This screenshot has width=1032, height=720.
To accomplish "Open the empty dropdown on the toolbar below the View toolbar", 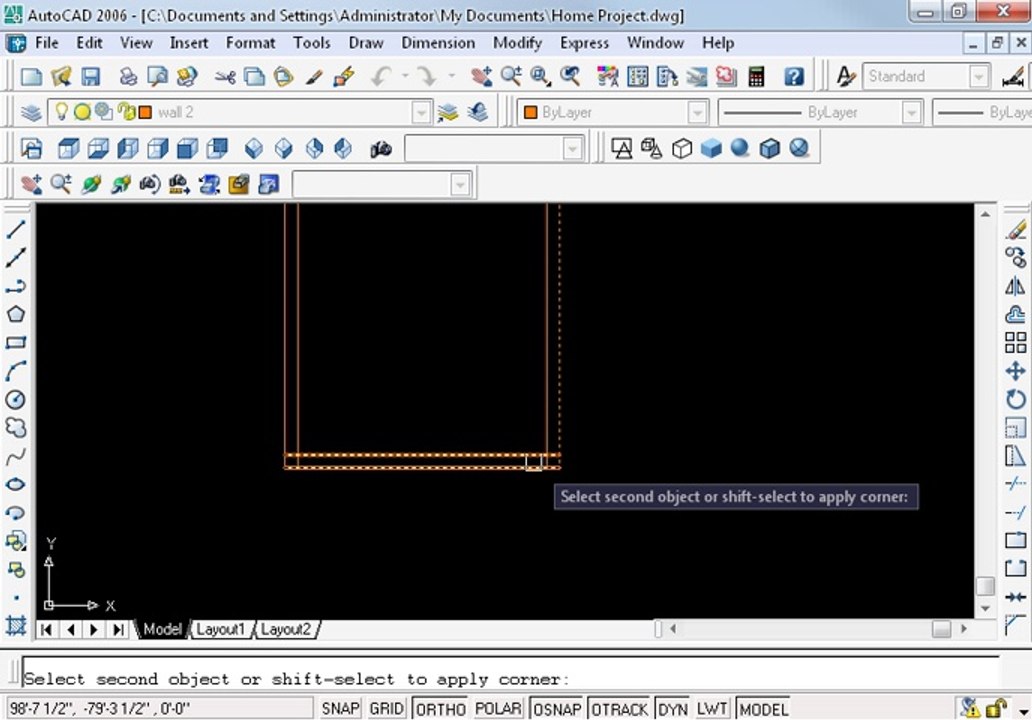I will tap(459, 185).
